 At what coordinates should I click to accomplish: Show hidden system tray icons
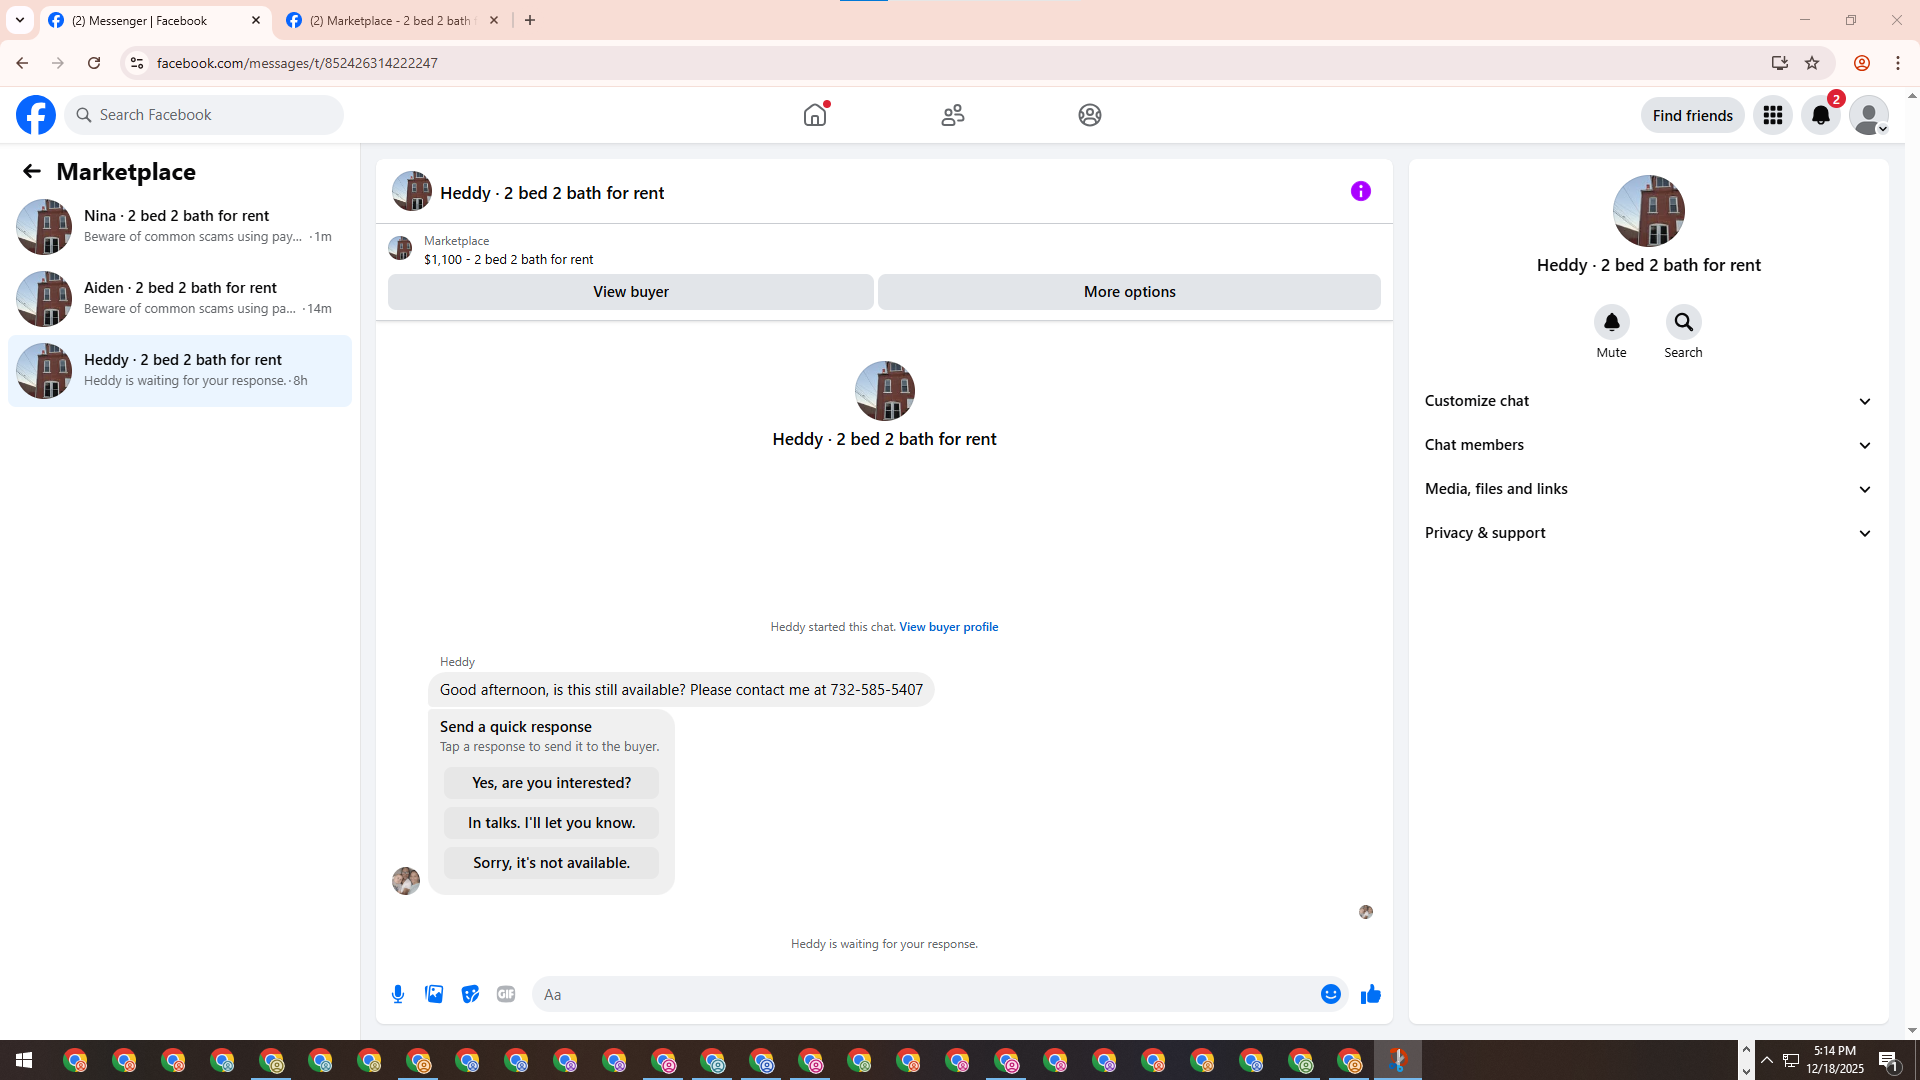[1767, 1060]
